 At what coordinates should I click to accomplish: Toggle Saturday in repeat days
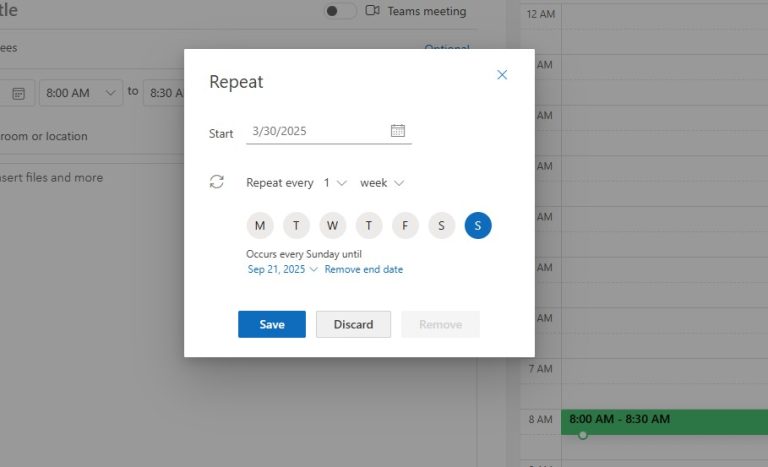441,225
